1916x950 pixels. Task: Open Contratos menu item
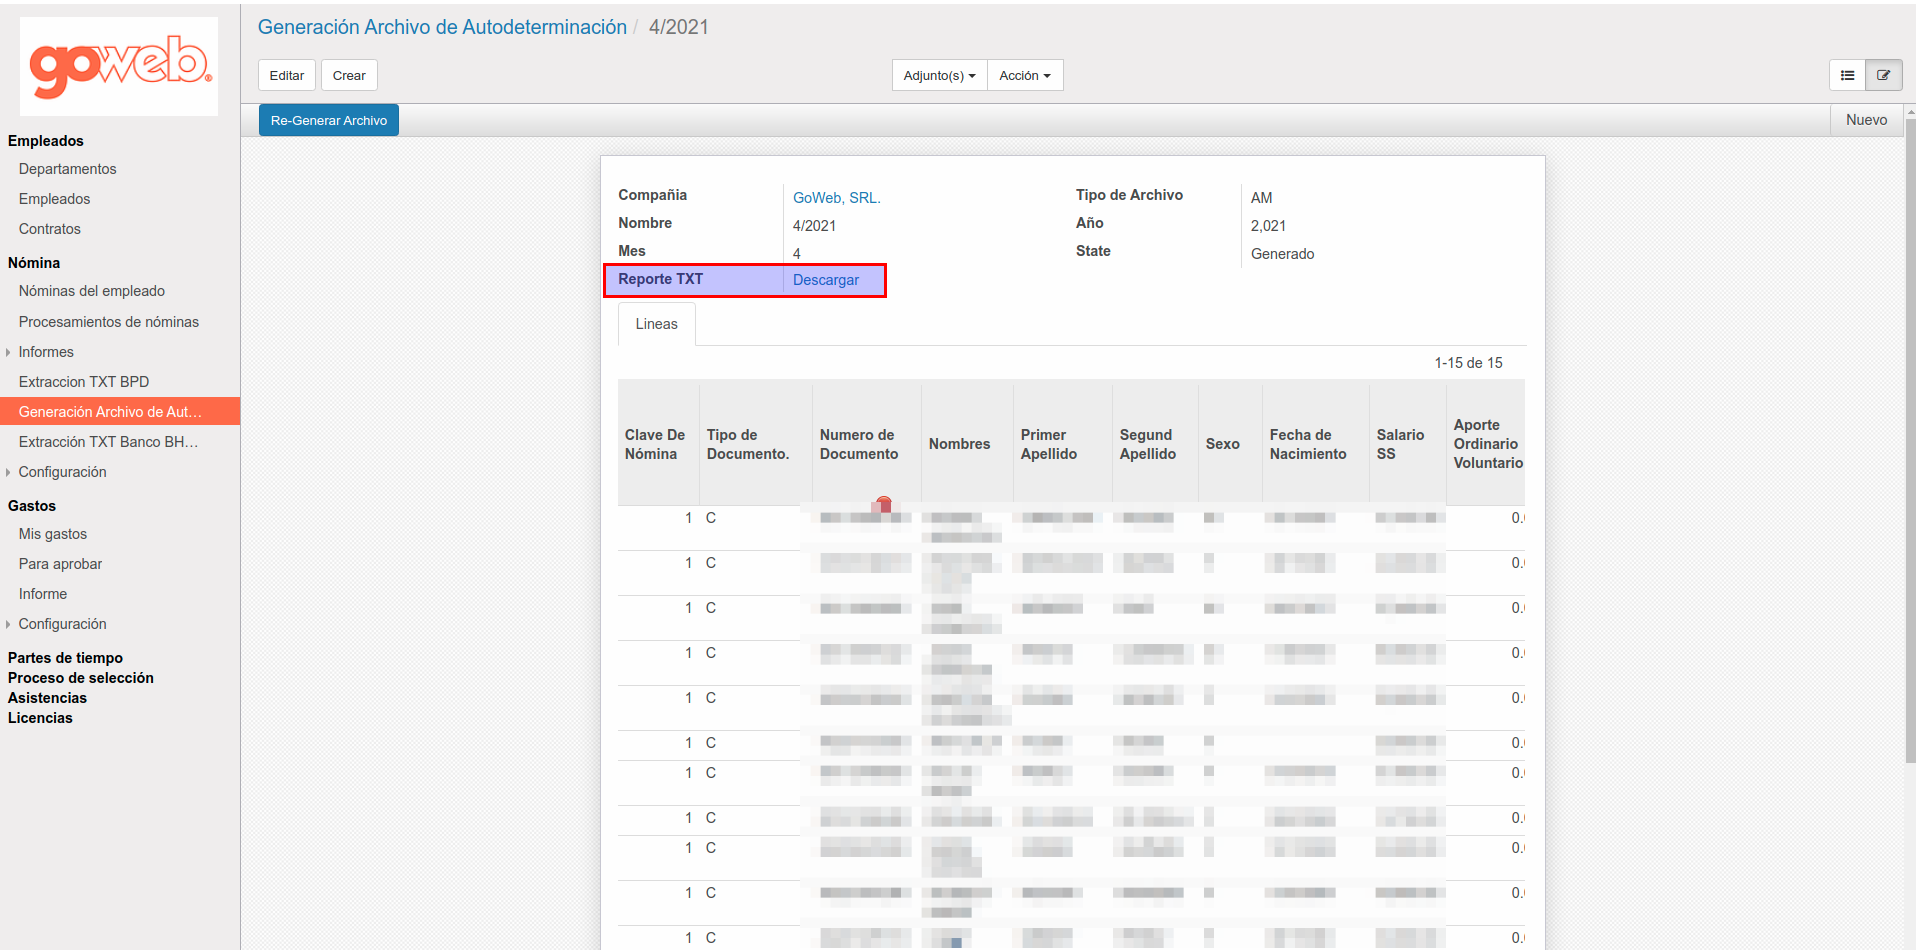pos(50,229)
